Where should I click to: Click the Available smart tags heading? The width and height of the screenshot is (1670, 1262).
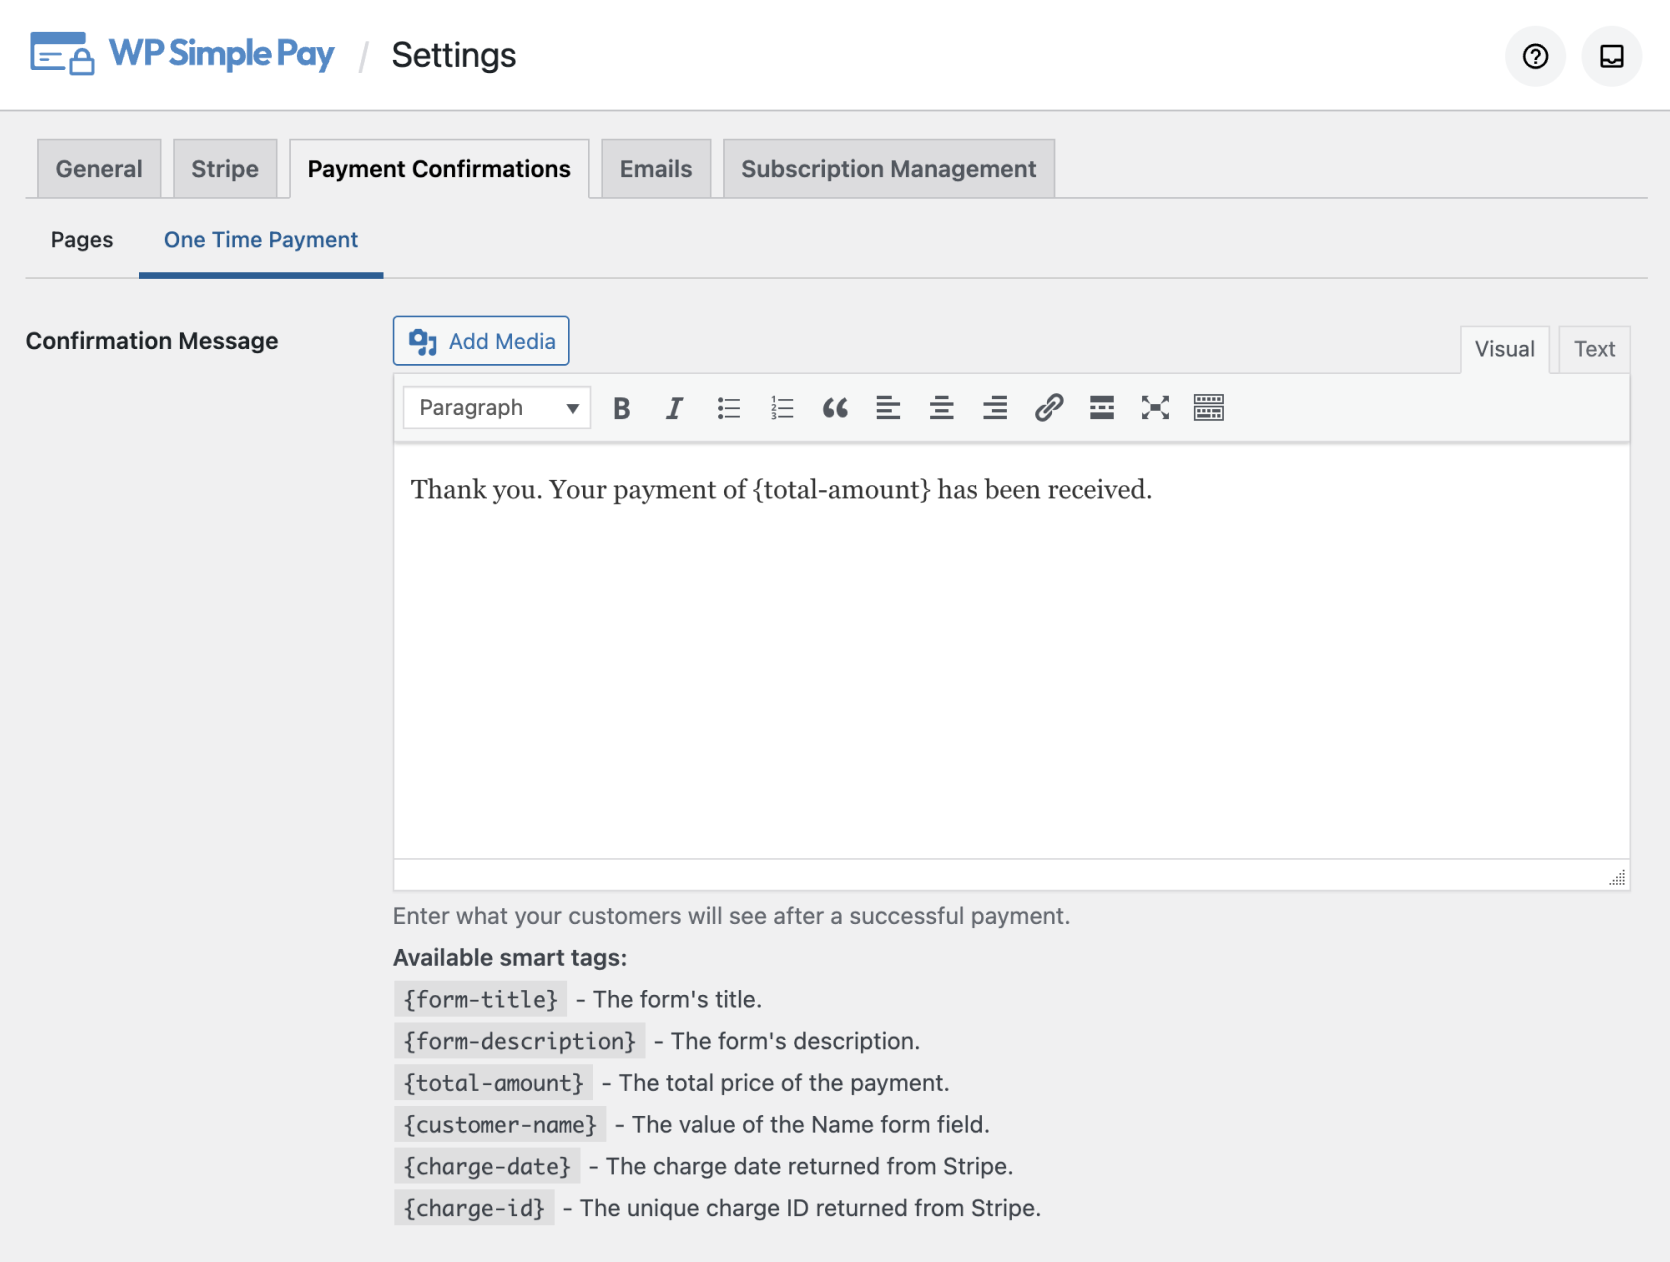click(510, 958)
